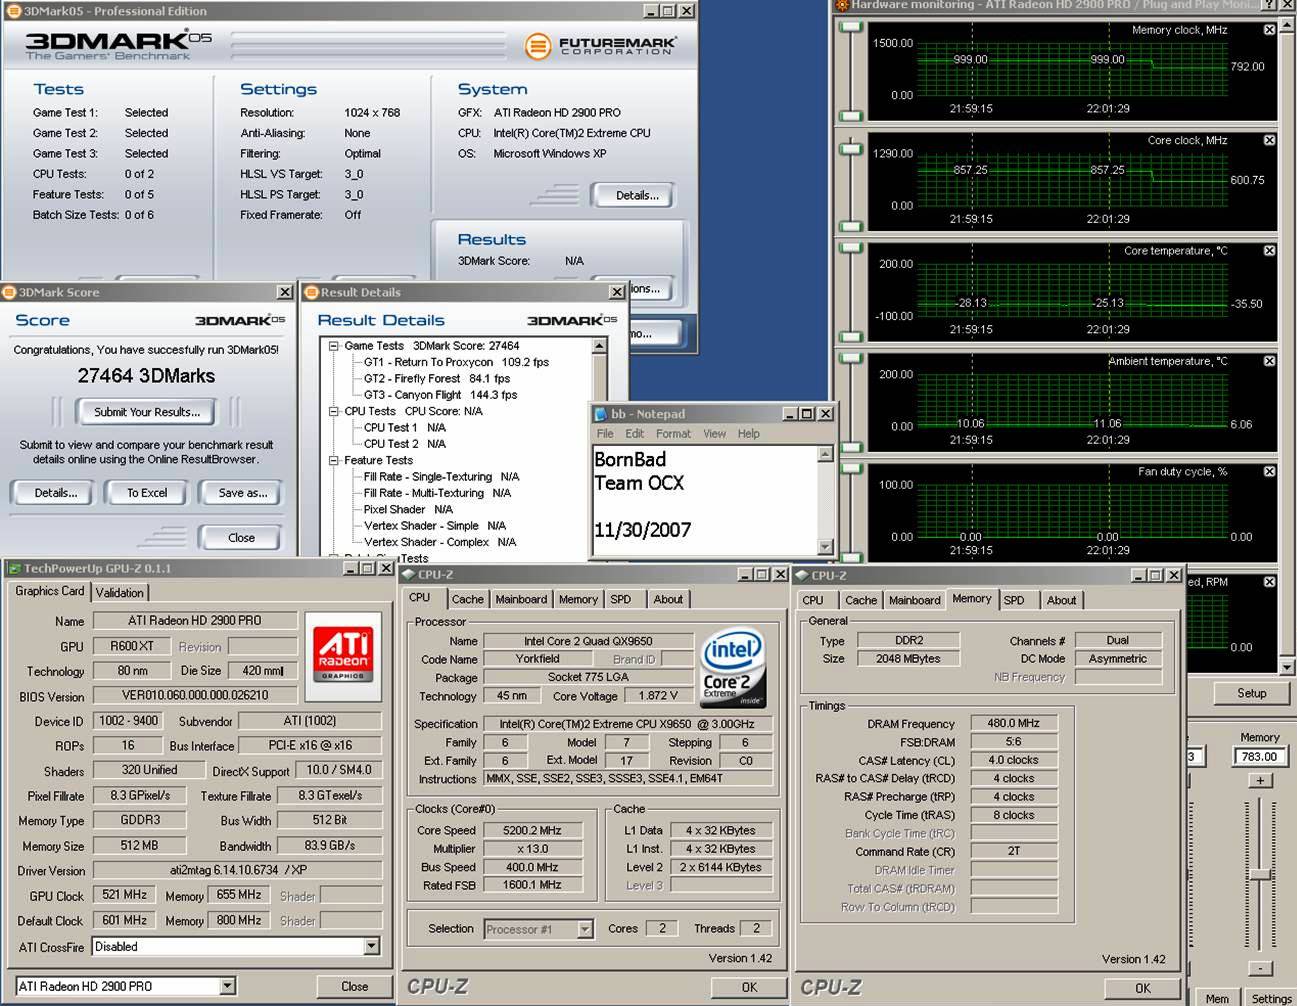Image resolution: width=1297 pixels, height=1006 pixels.
Task: Click the Close button in 3DMark Score window
Action: pos(241,537)
